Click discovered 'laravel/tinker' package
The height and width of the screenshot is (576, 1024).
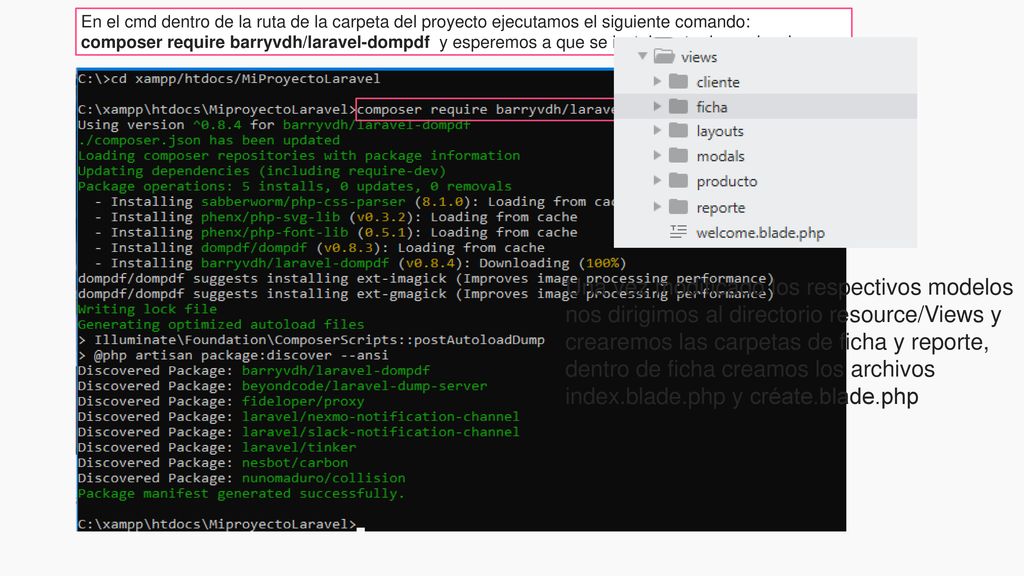(x=299, y=447)
